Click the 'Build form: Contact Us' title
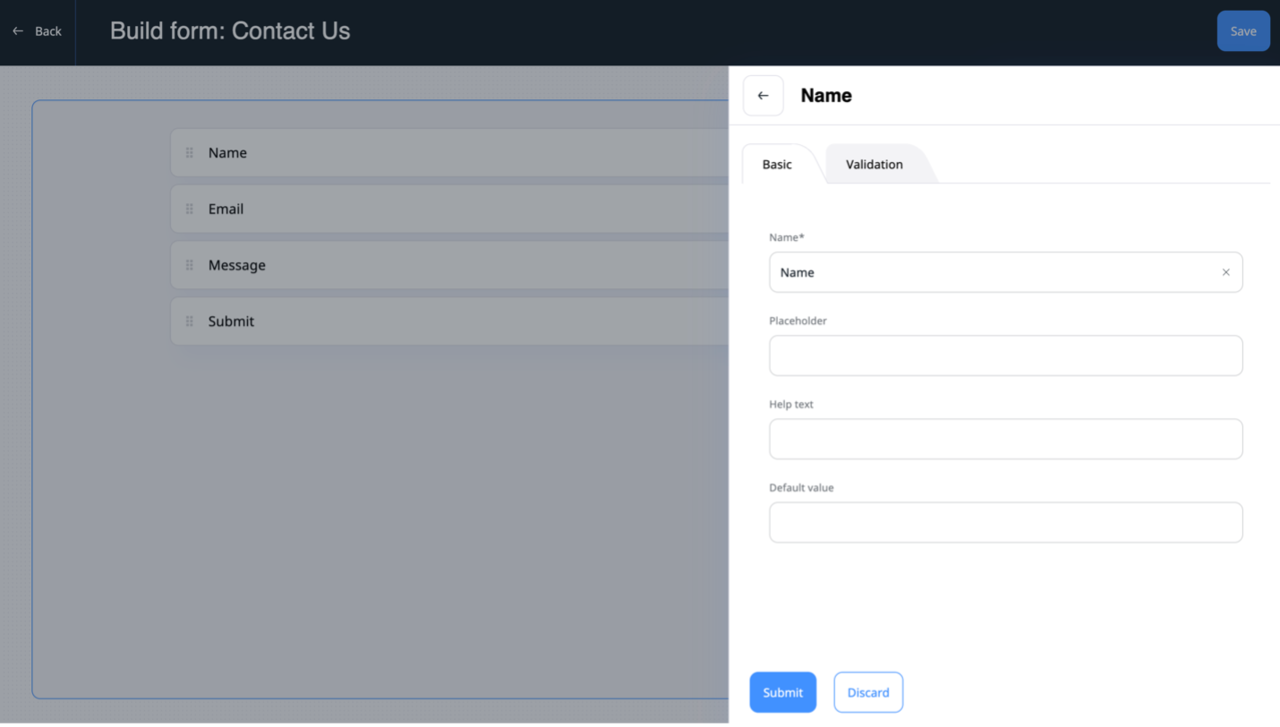The image size is (1280, 727). click(x=230, y=31)
